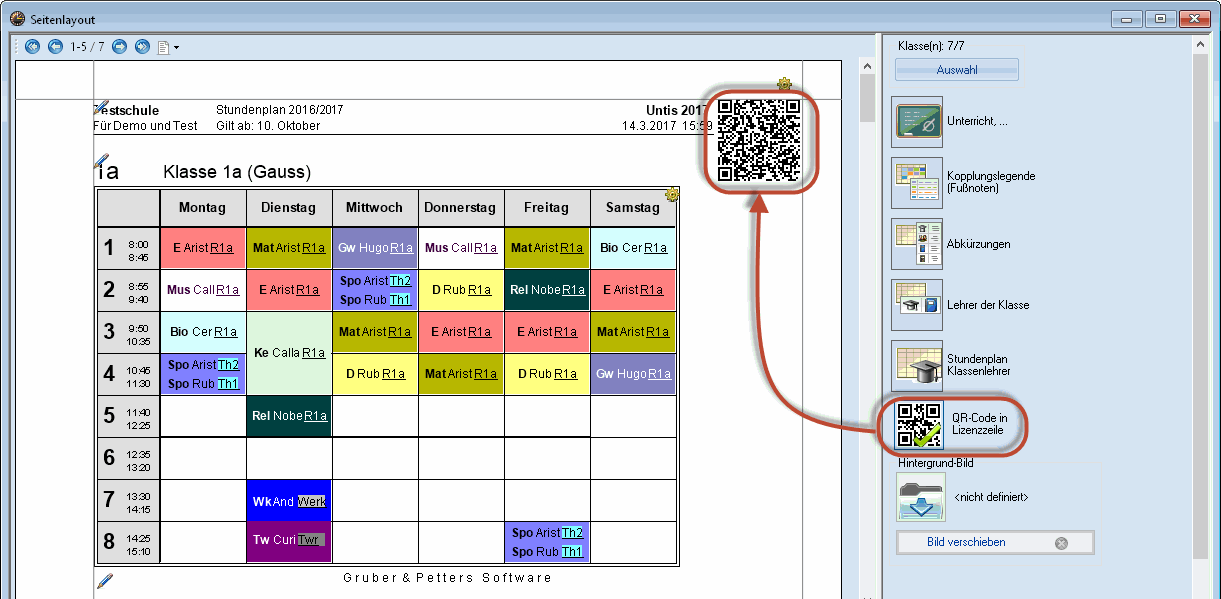Click the 'Stundenplan 2016/2017' header text
Image resolution: width=1221 pixels, height=599 pixels.
[280, 110]
